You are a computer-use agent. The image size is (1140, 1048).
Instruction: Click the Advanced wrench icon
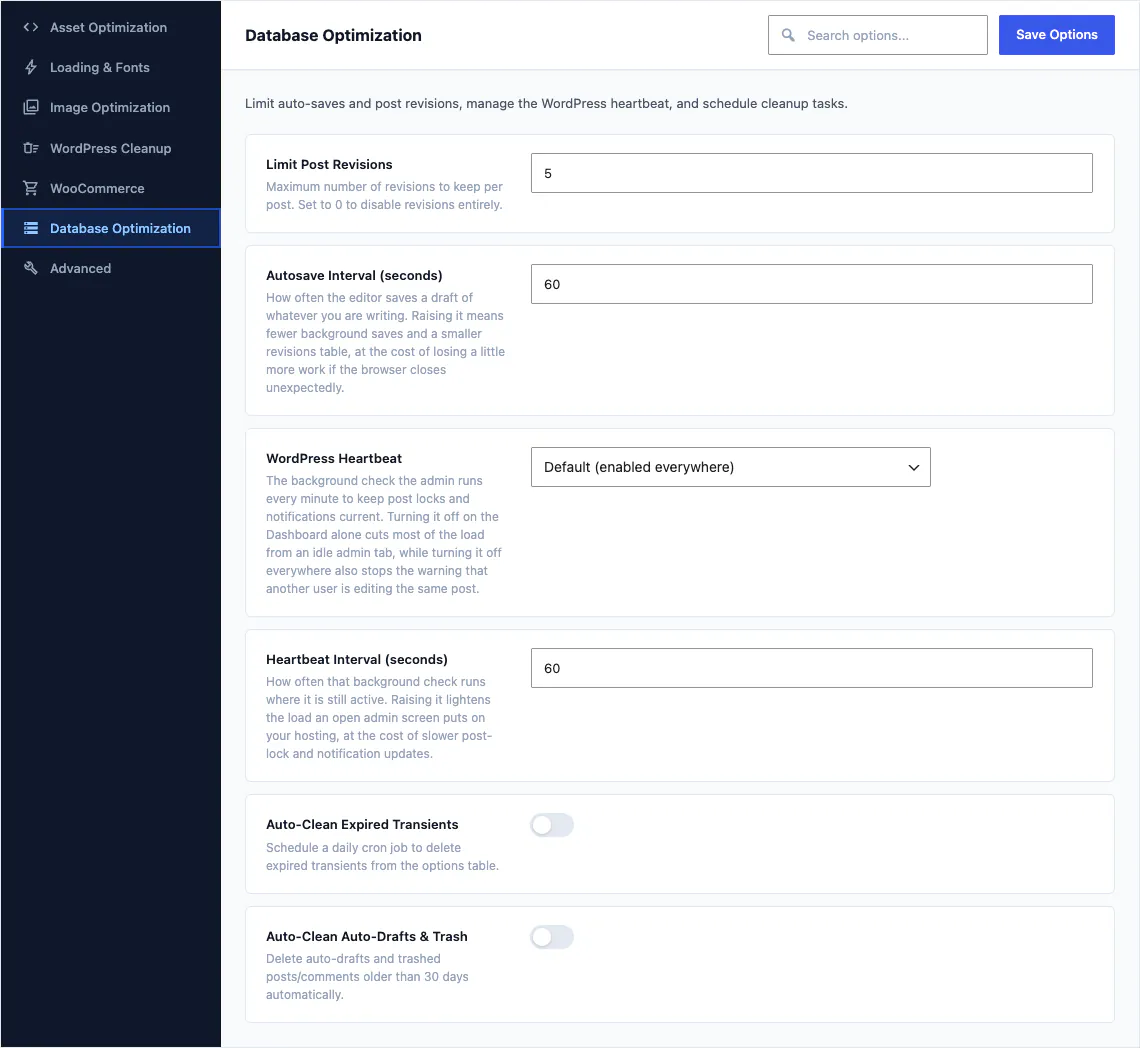(x=31, y=268)
